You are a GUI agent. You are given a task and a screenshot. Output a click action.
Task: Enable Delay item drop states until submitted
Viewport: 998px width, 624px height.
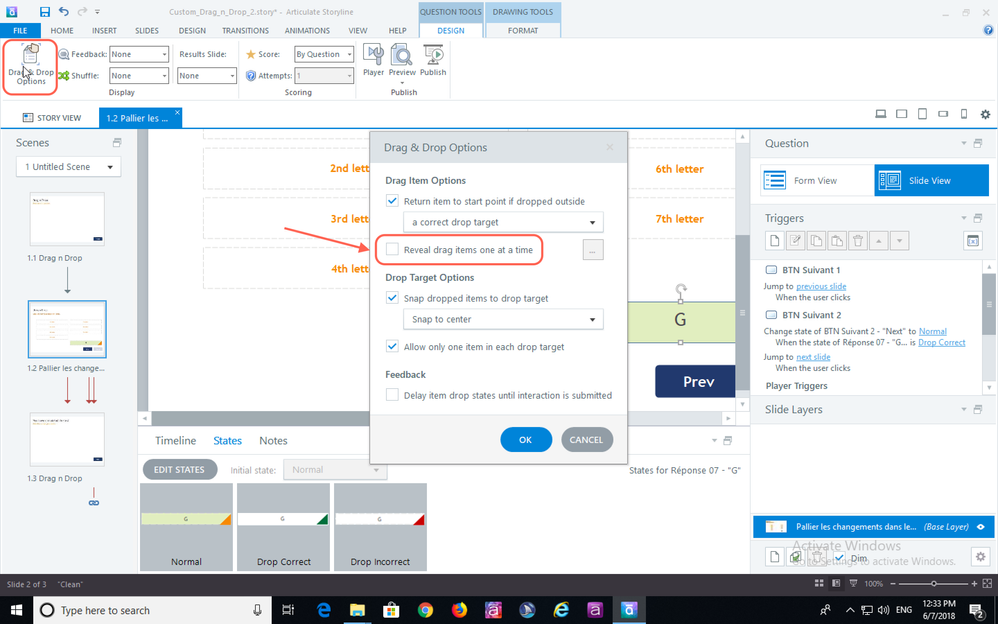392,395
